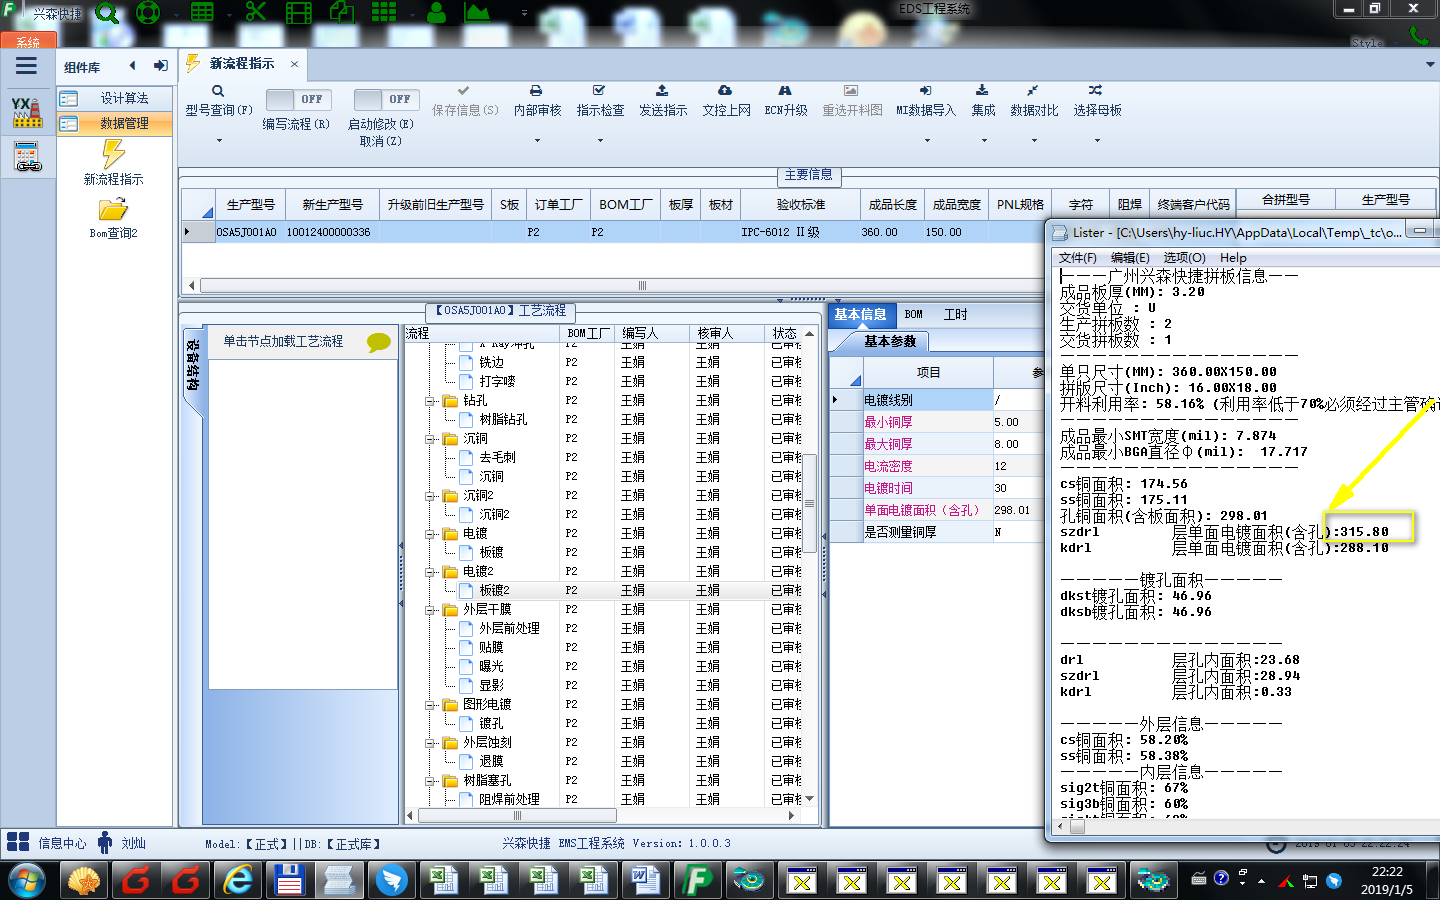1440x900 pixels.
Task: Switch to the 基本信息 tab
Action: (860, 314)
